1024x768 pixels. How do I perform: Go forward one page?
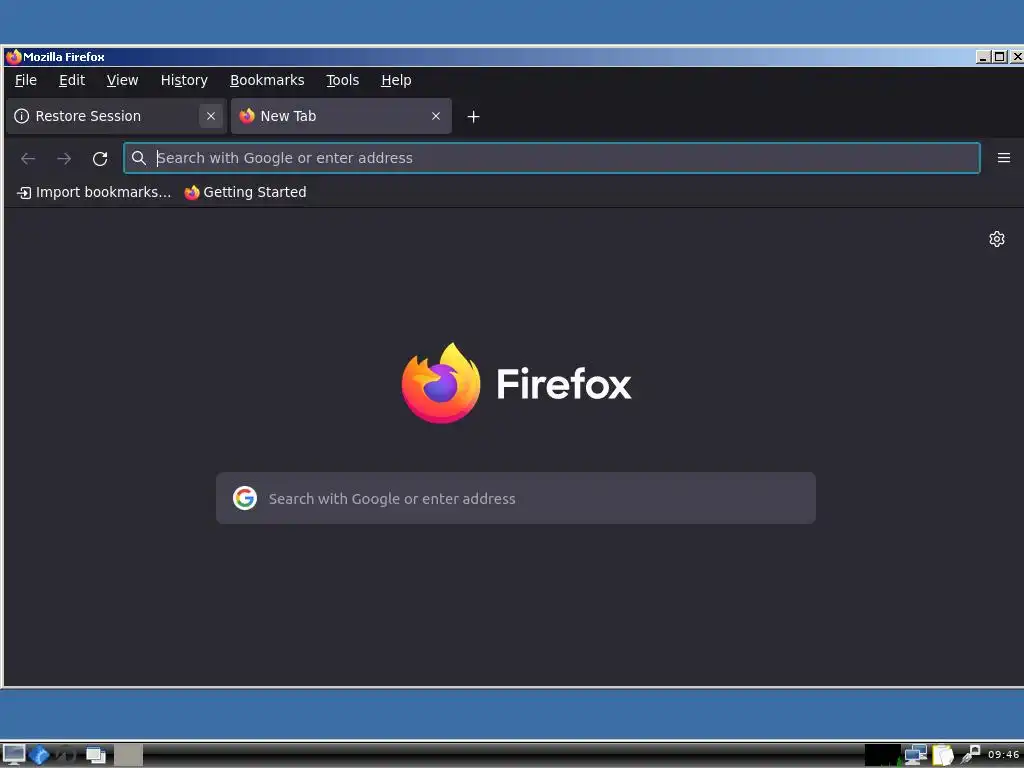pyautogui.click(x=64, y=158)
